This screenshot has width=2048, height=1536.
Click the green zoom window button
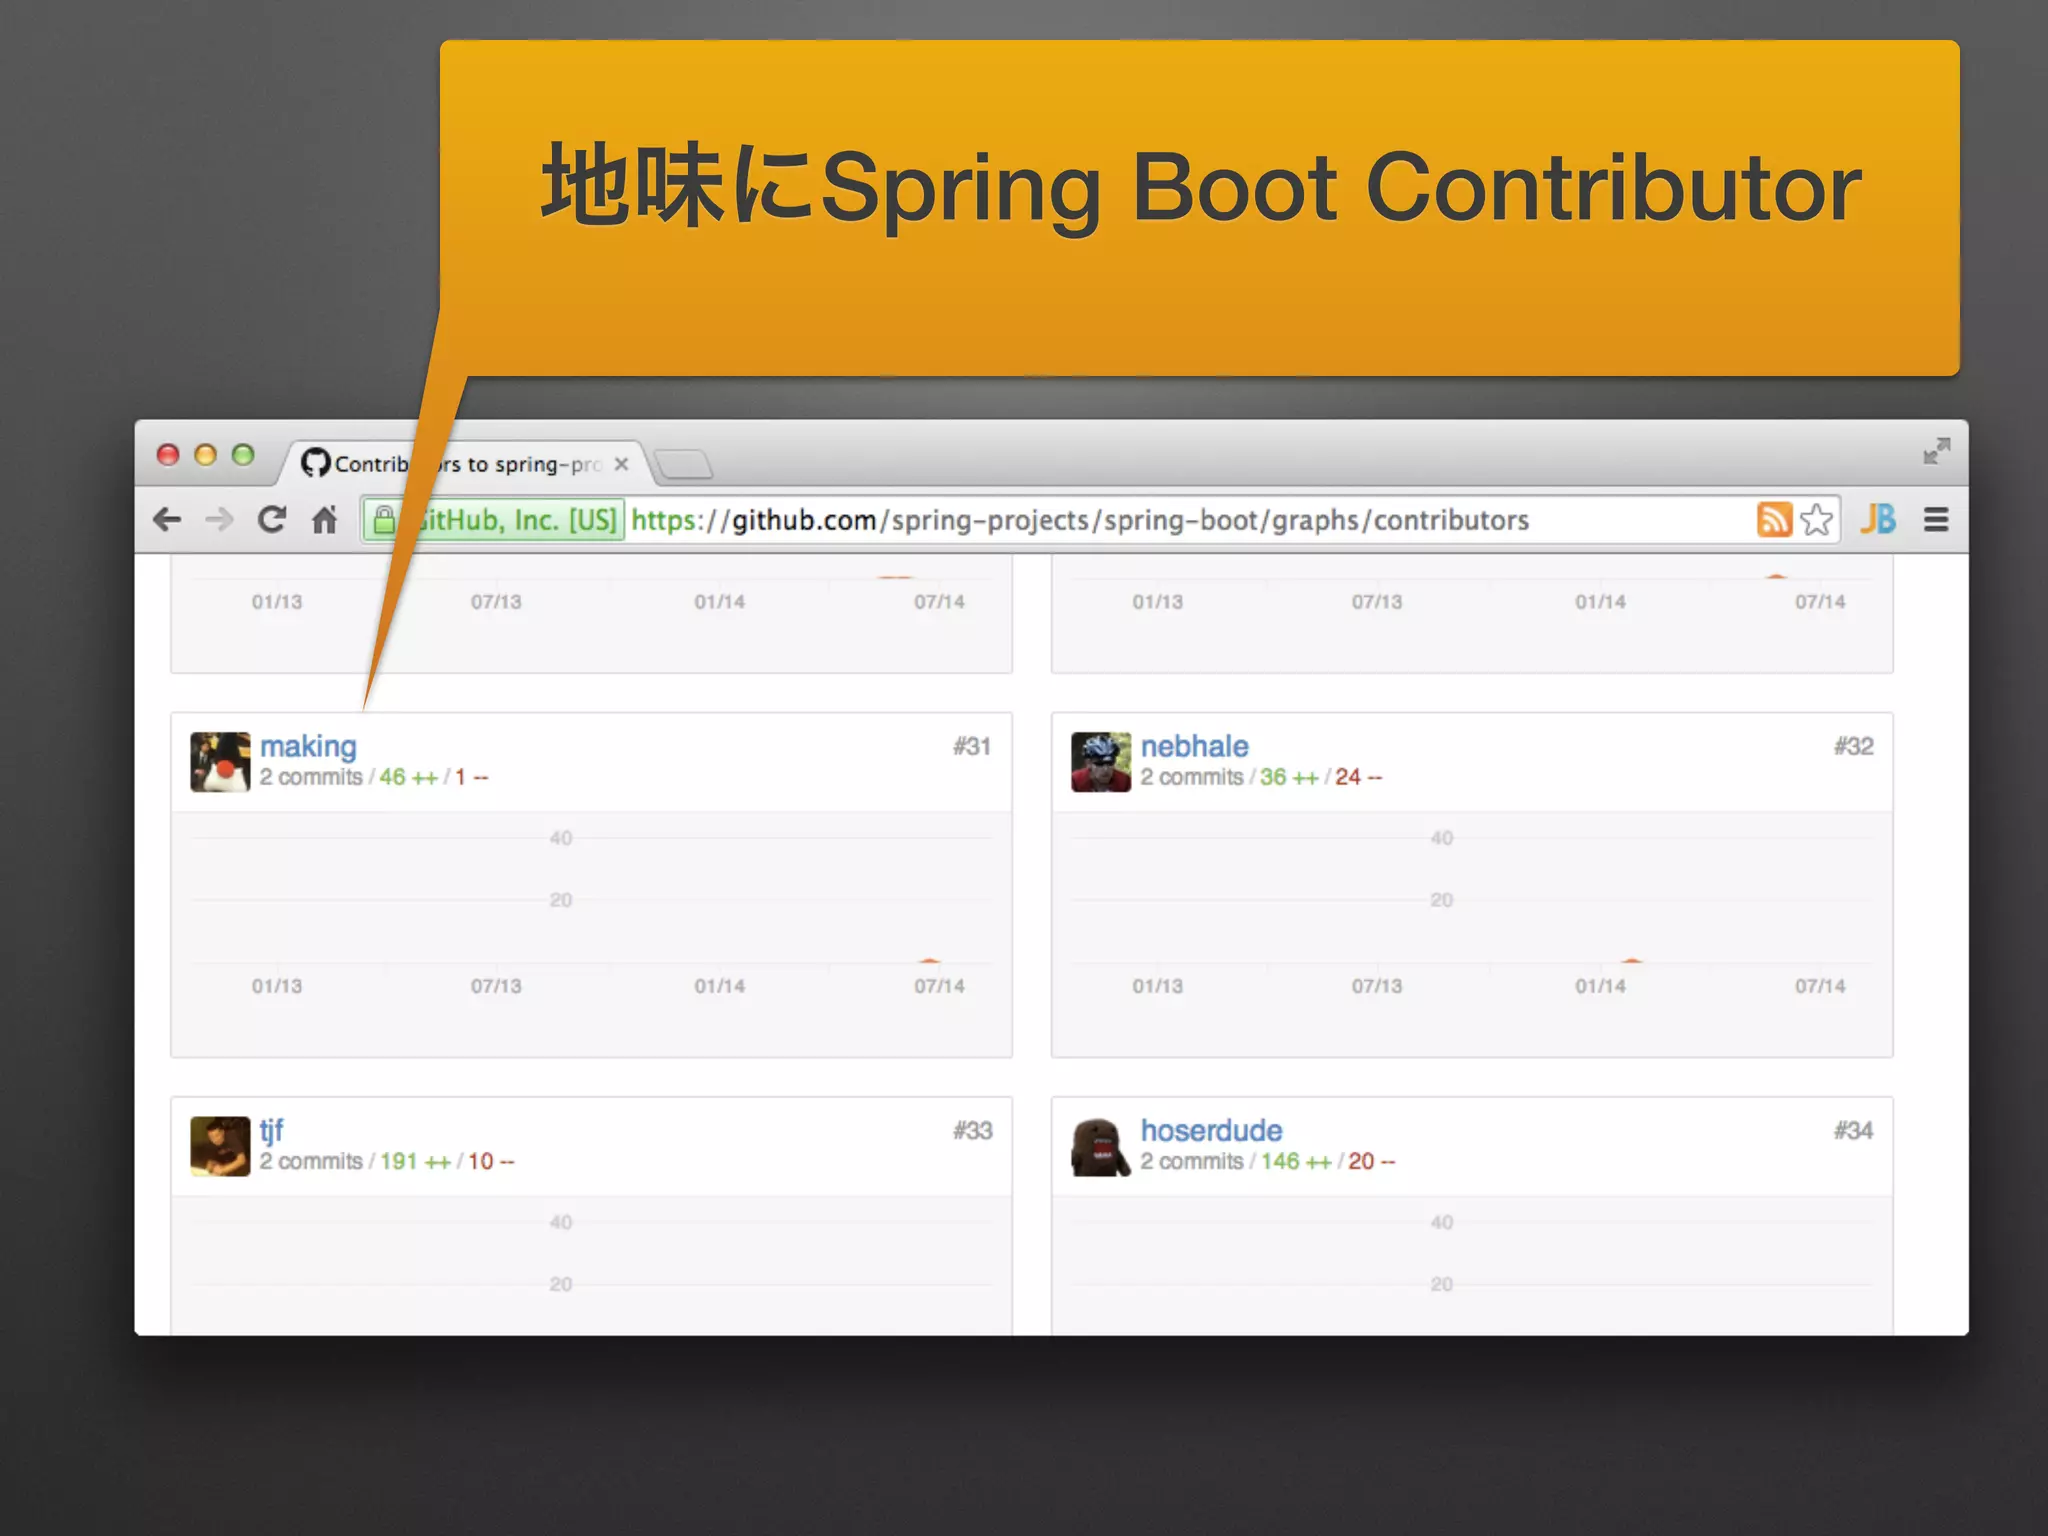(243, 455)
